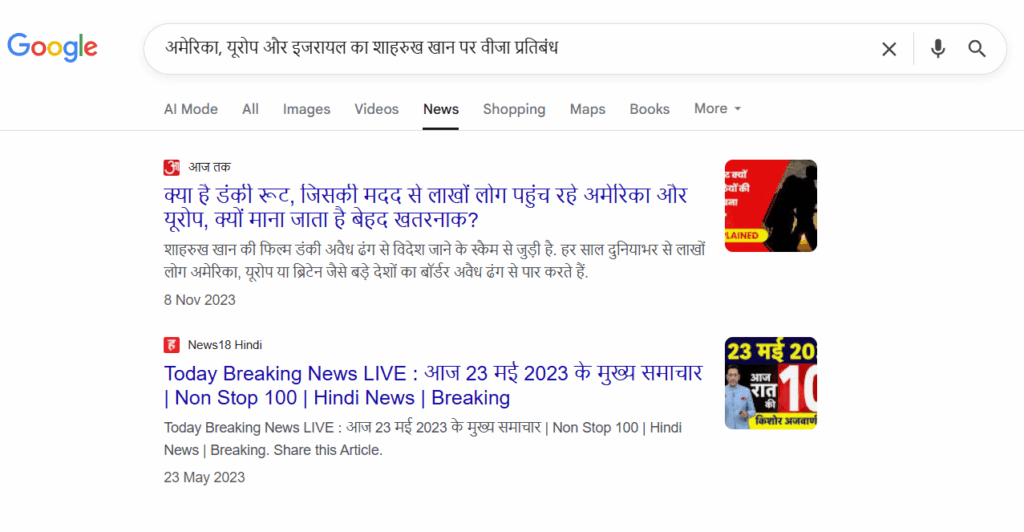The height and width of the screenshot is (532, 1024).
Task: Select the News tab
Action: (x=441, y=109)
